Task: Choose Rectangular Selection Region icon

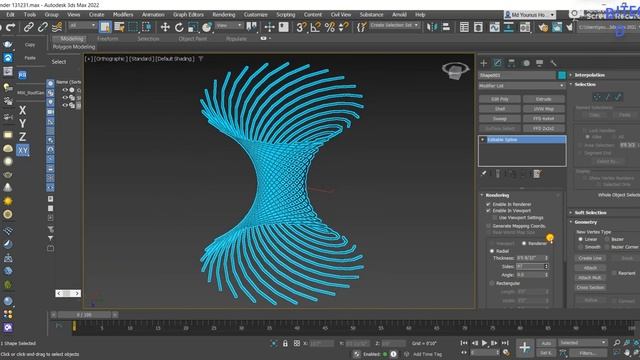Action: (133, 27)
